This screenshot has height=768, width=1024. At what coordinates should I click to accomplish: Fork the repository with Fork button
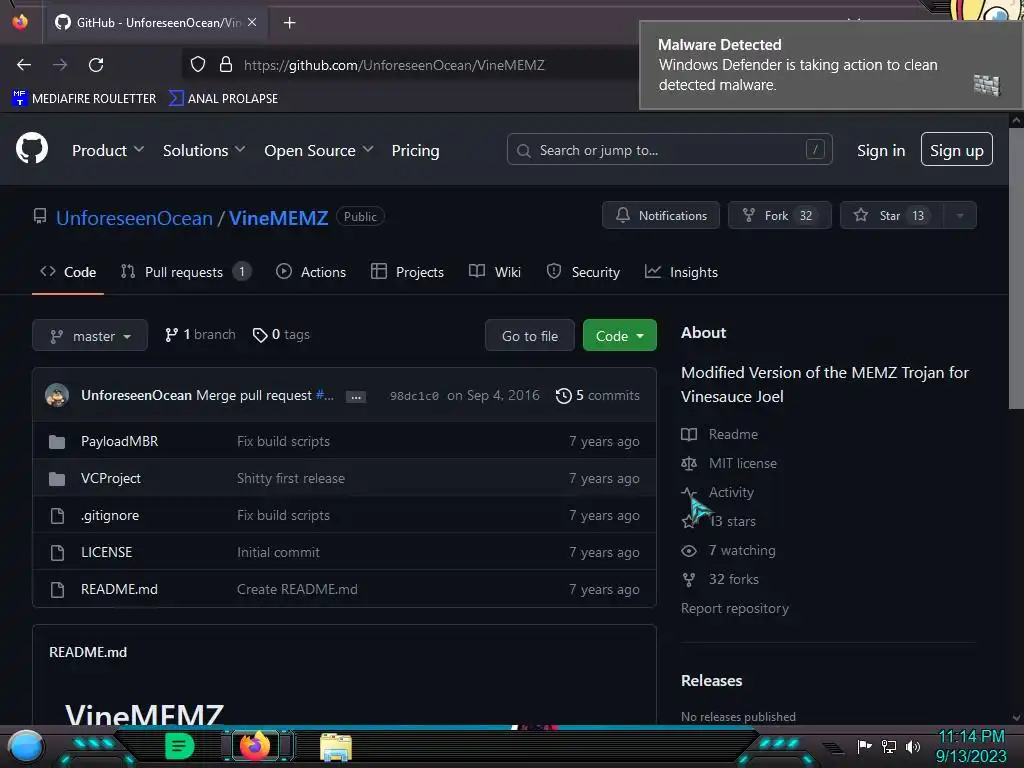[779, 216]
